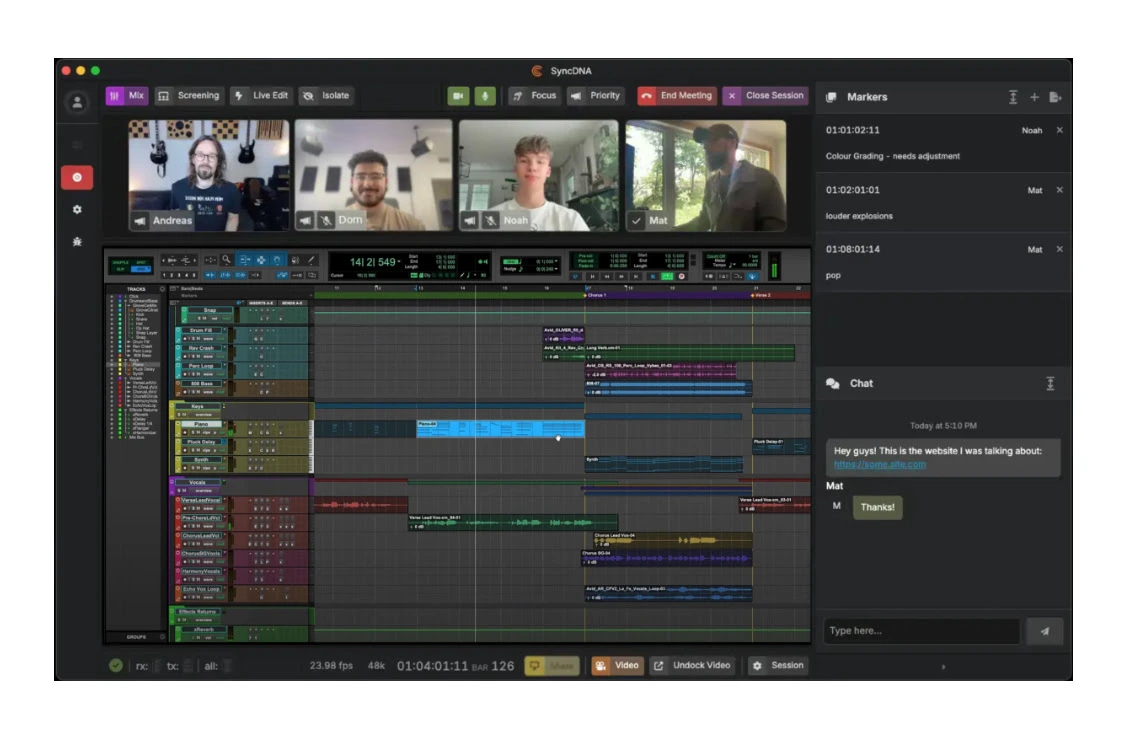Toggle the green camera button
Image resolution: width=1135 pixels, height=730 pixels.
pyautogui.click(x=458, y=96)
